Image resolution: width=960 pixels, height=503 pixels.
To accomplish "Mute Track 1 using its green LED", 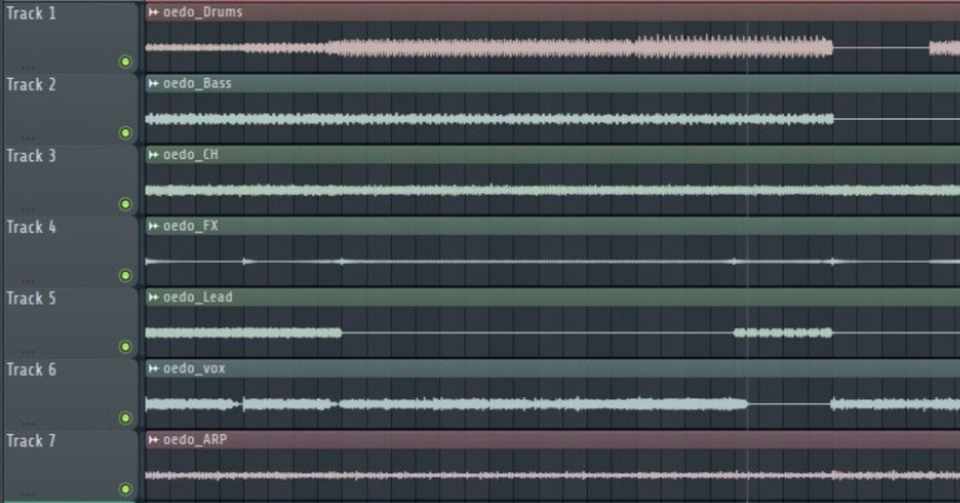I will (x=125, y=61).
